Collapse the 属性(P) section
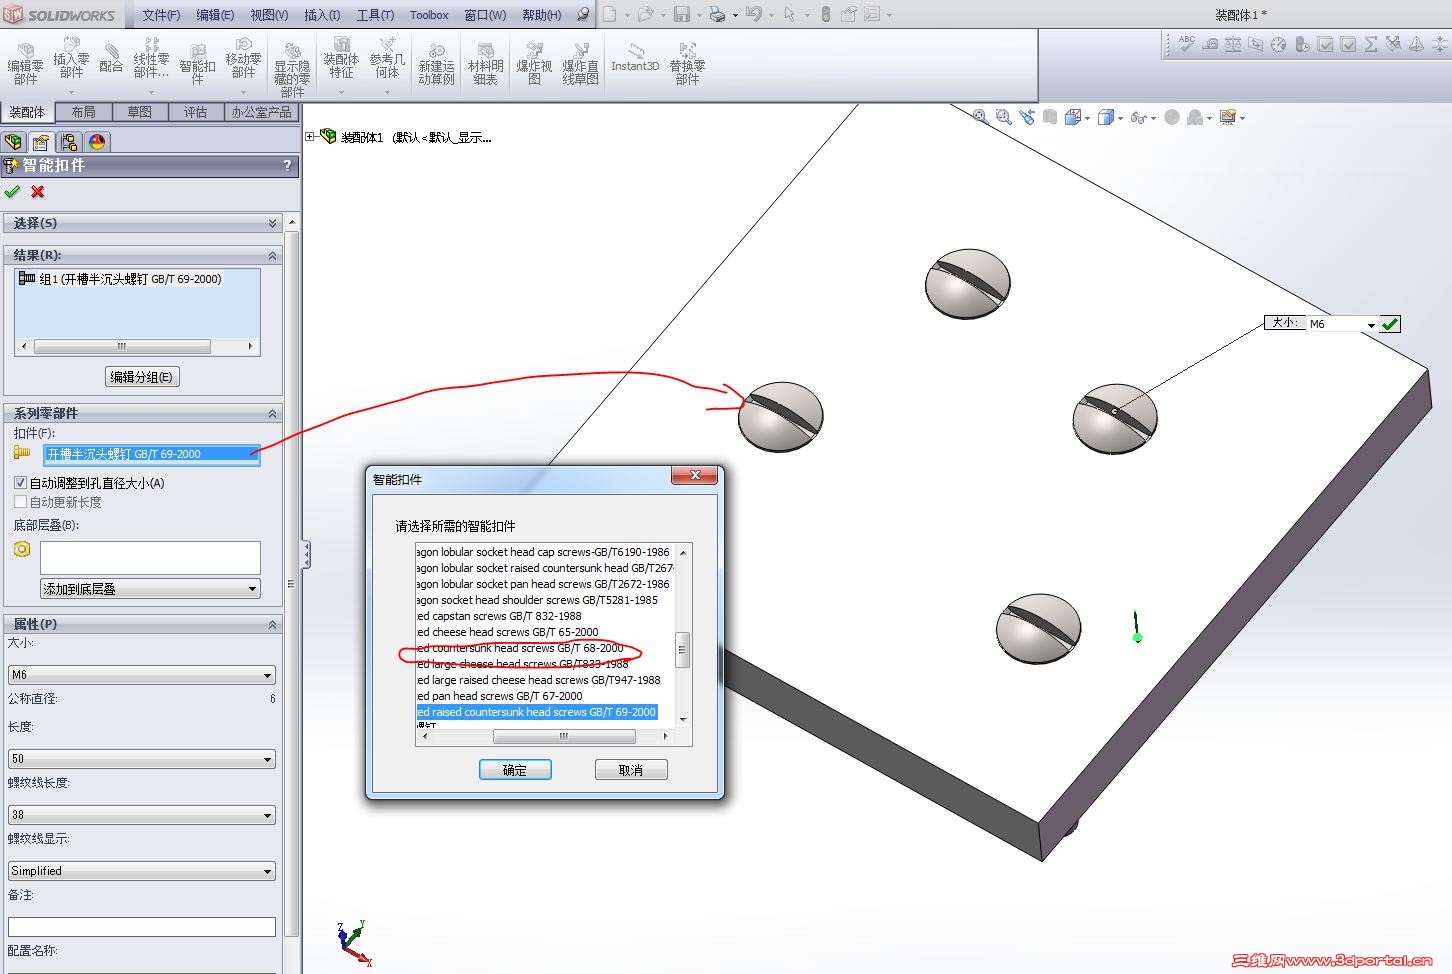The width and height of the screenshot is (1452, 974). pos(272,625)
